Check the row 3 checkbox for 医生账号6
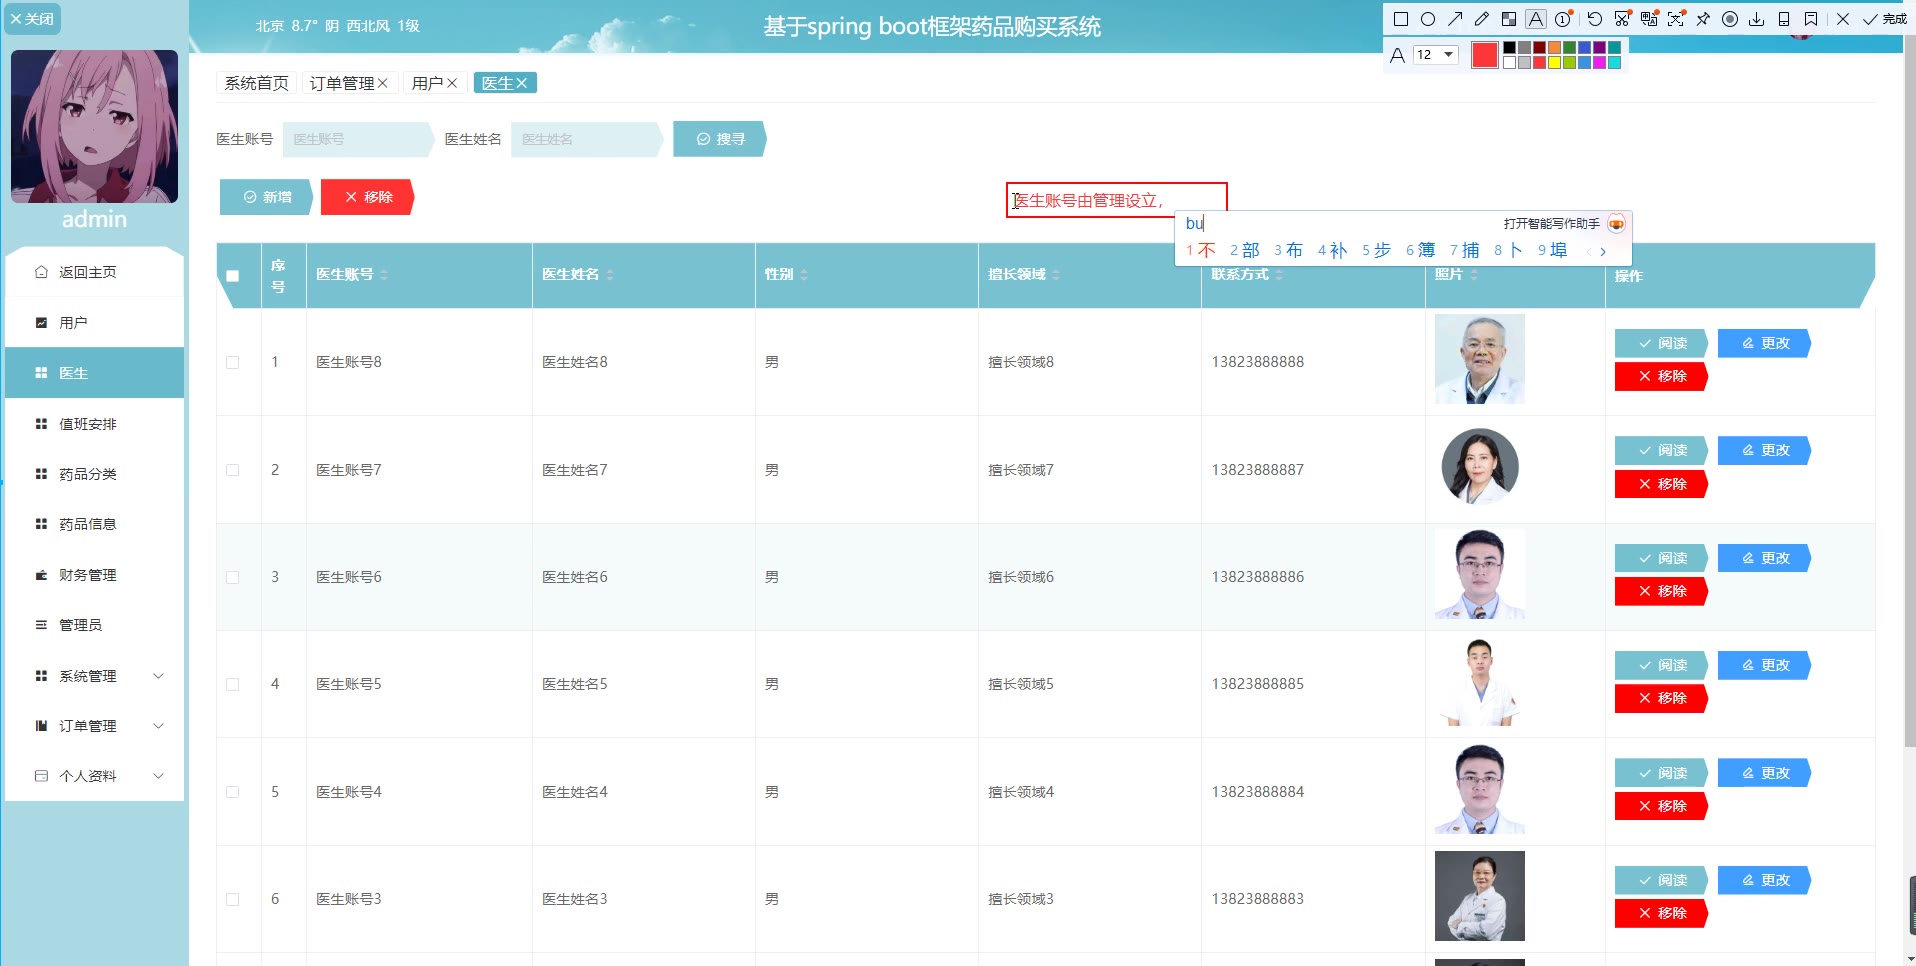This screenshot has height=966, width=1916. click(x=233, y=578)
